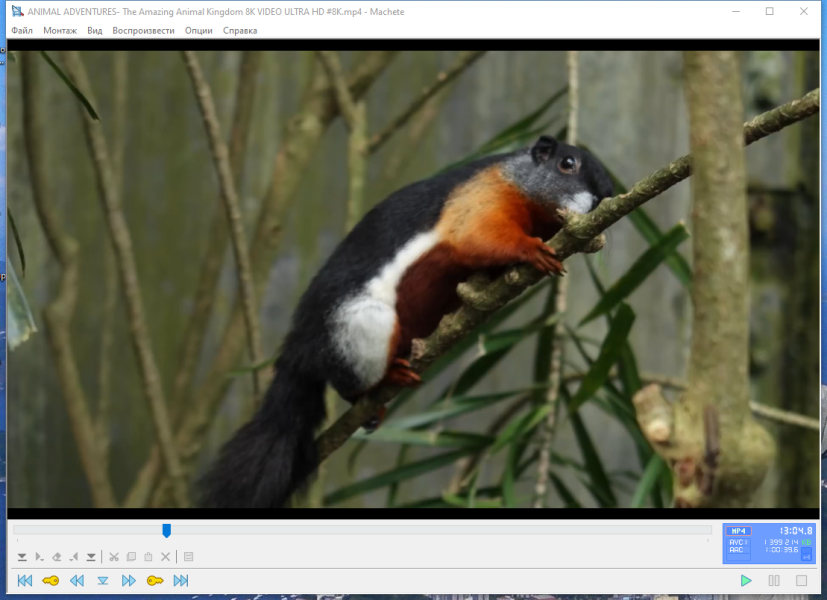Open the Монтаж menu
This screenshot has height=600, width=827.
click(60, 31)
